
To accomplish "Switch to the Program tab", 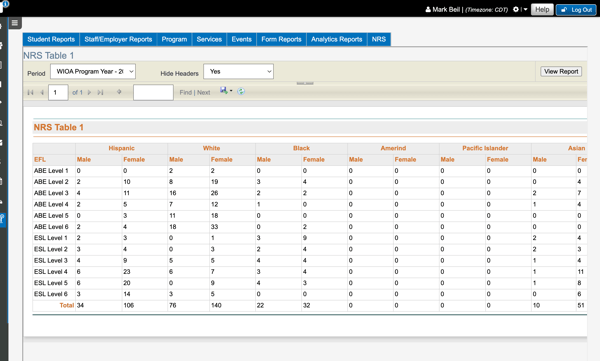I will tap(174, 39).
